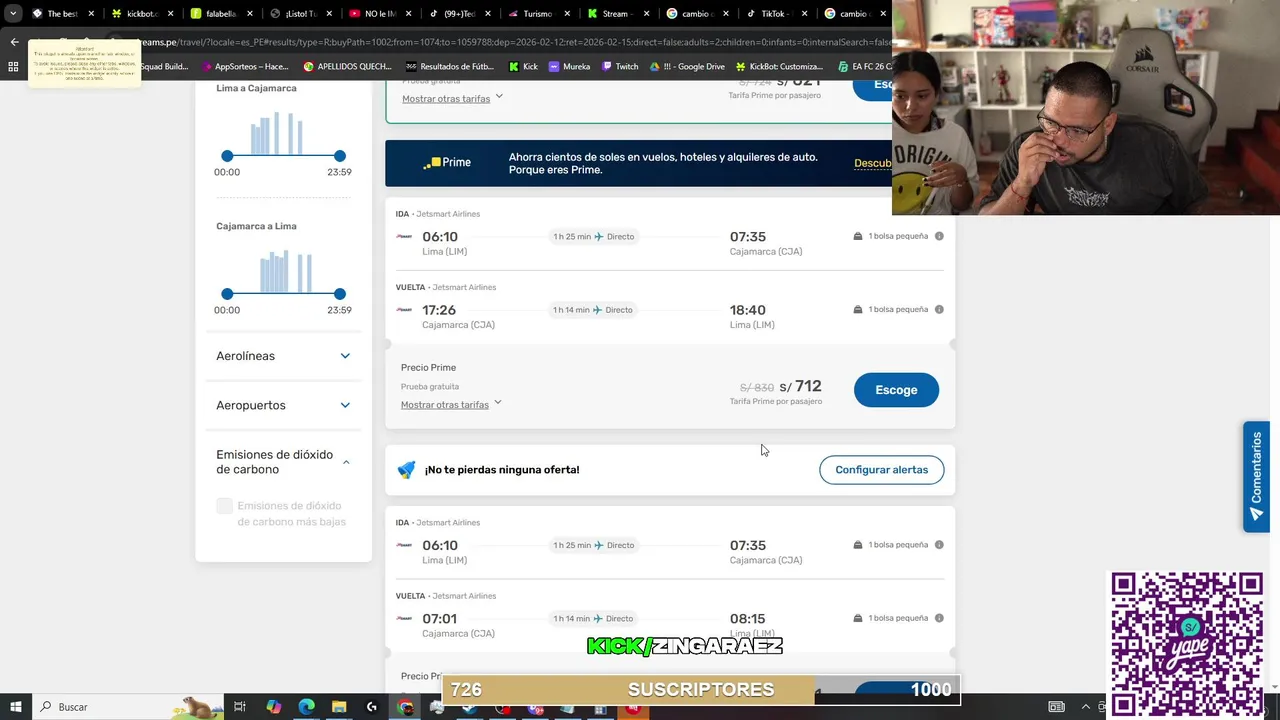
Task: Click rocket icon beside No te pierdas ninguna oferta
Action: [x=406, y=470]
